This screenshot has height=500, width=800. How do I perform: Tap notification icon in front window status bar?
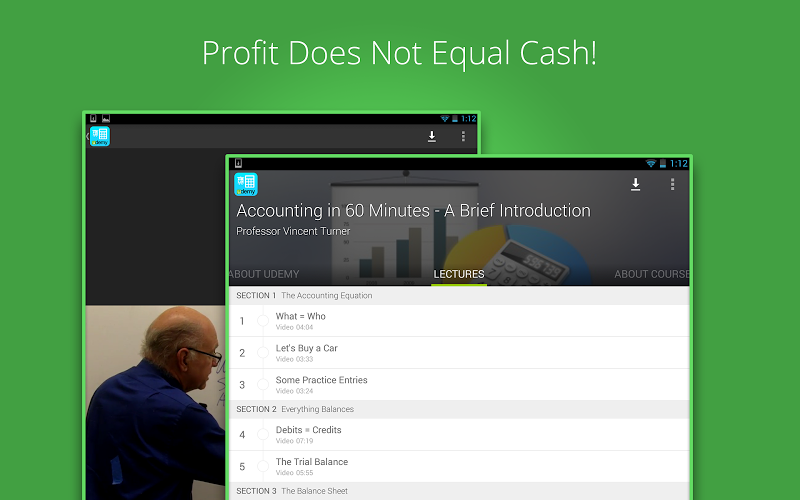click(238, 163)
